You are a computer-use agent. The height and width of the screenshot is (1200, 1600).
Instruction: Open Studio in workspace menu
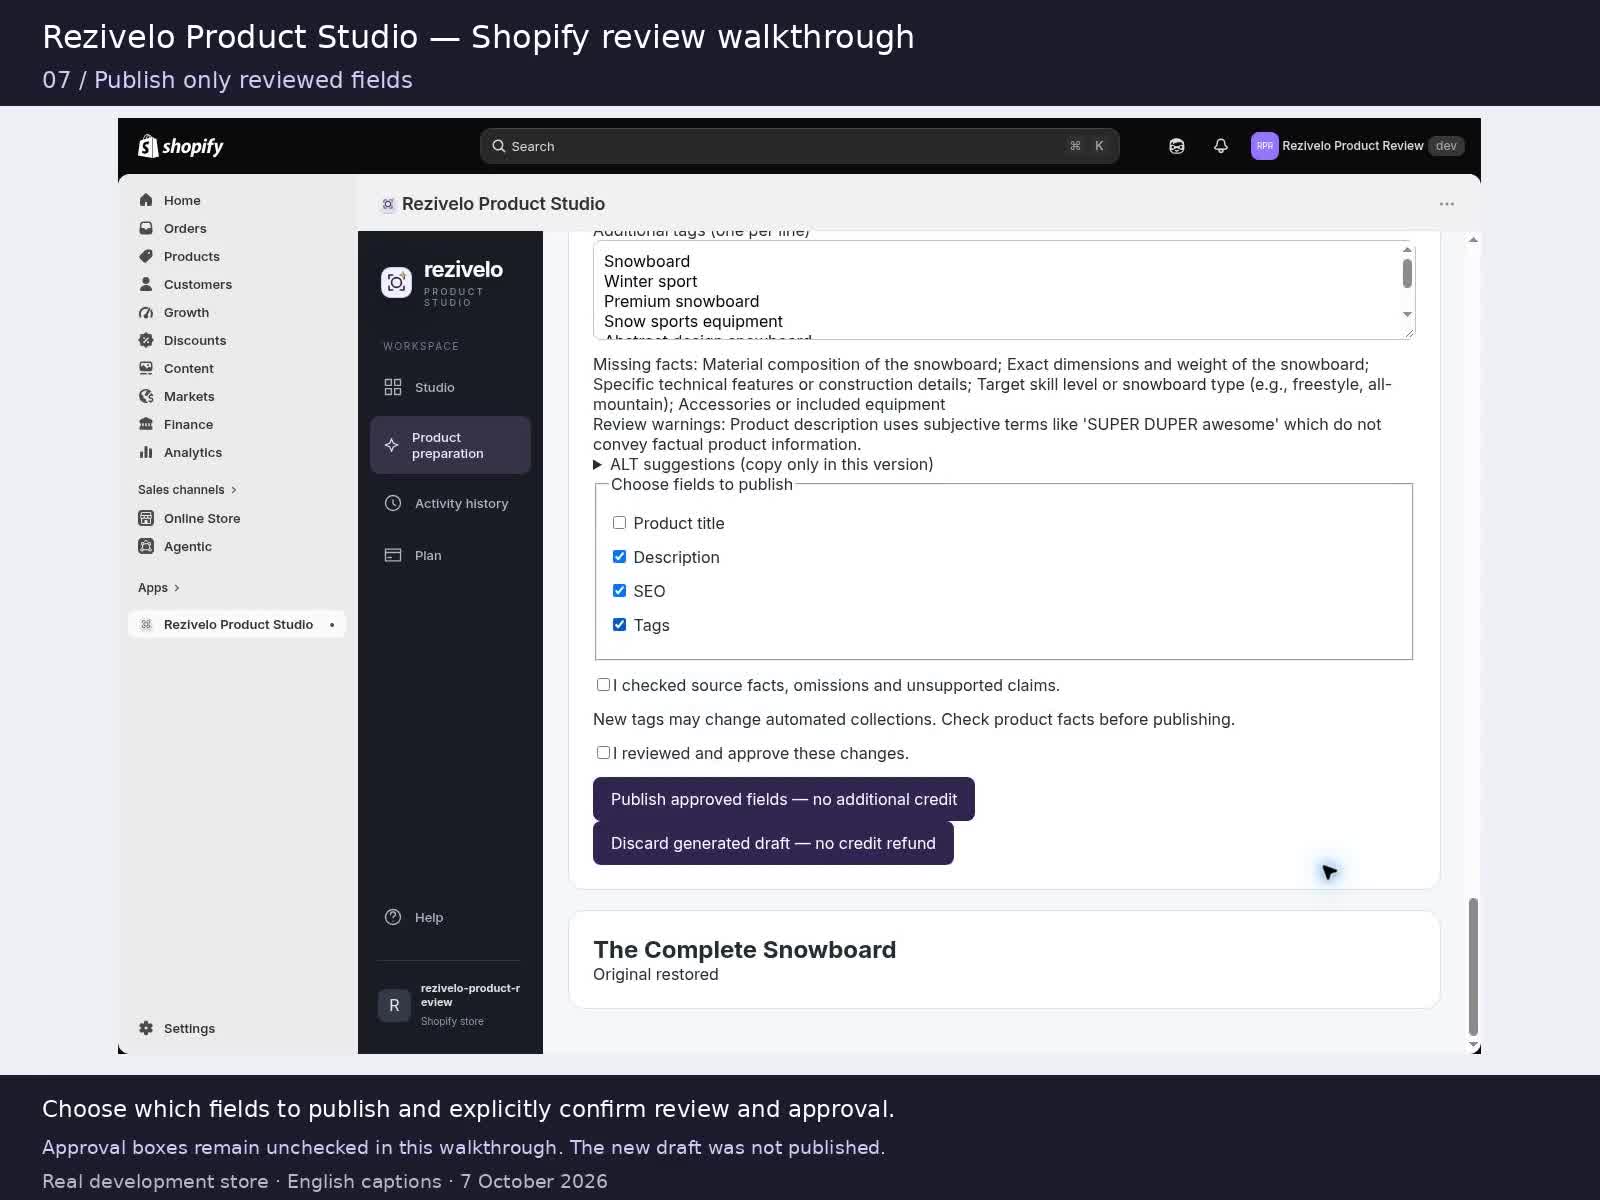[450, 387]
